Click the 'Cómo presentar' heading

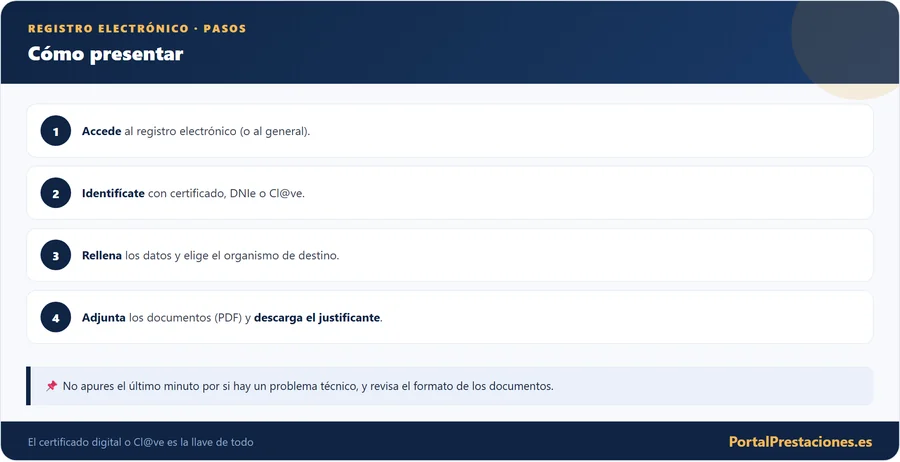(x=106, y=53)
